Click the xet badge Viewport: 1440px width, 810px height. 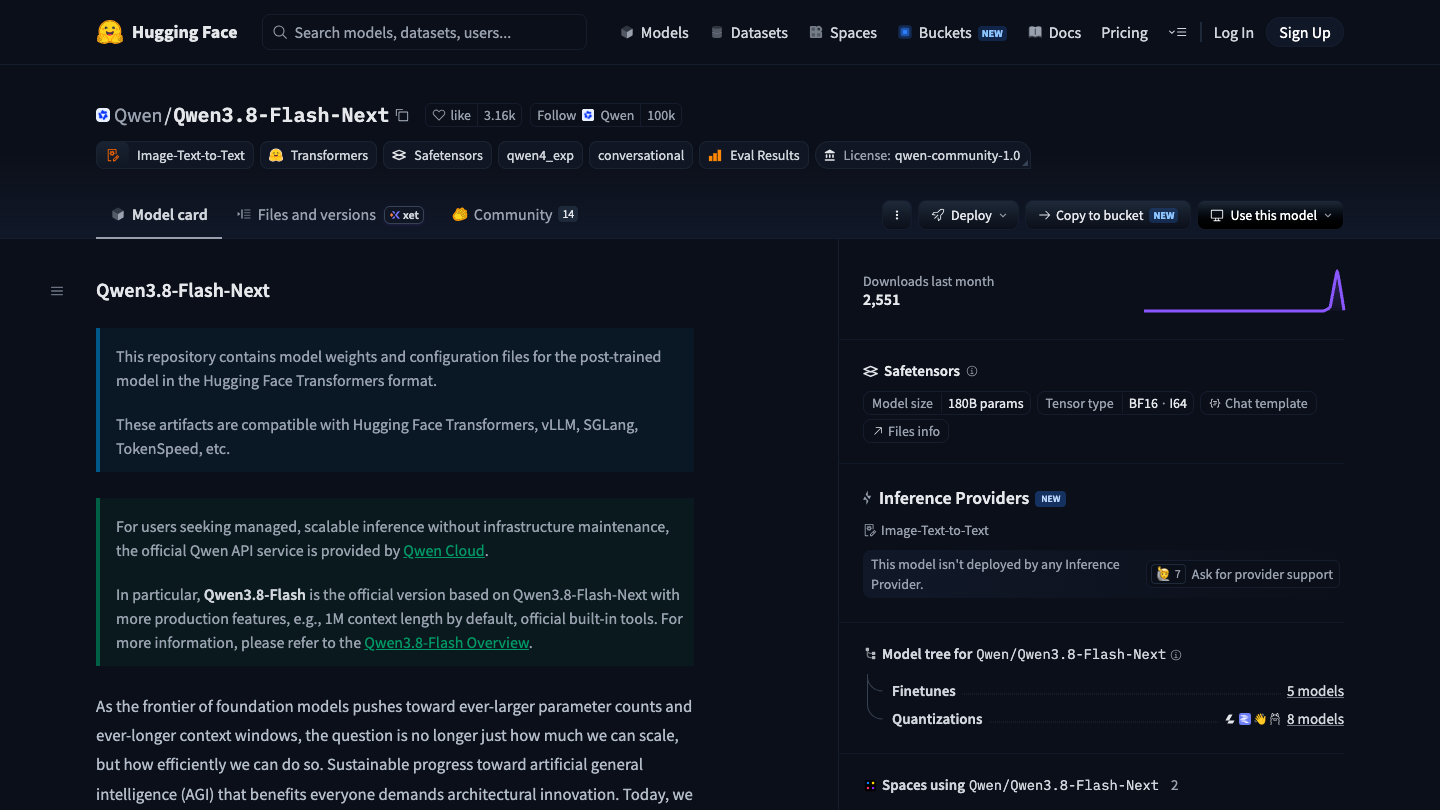click(x=404, y=215)
